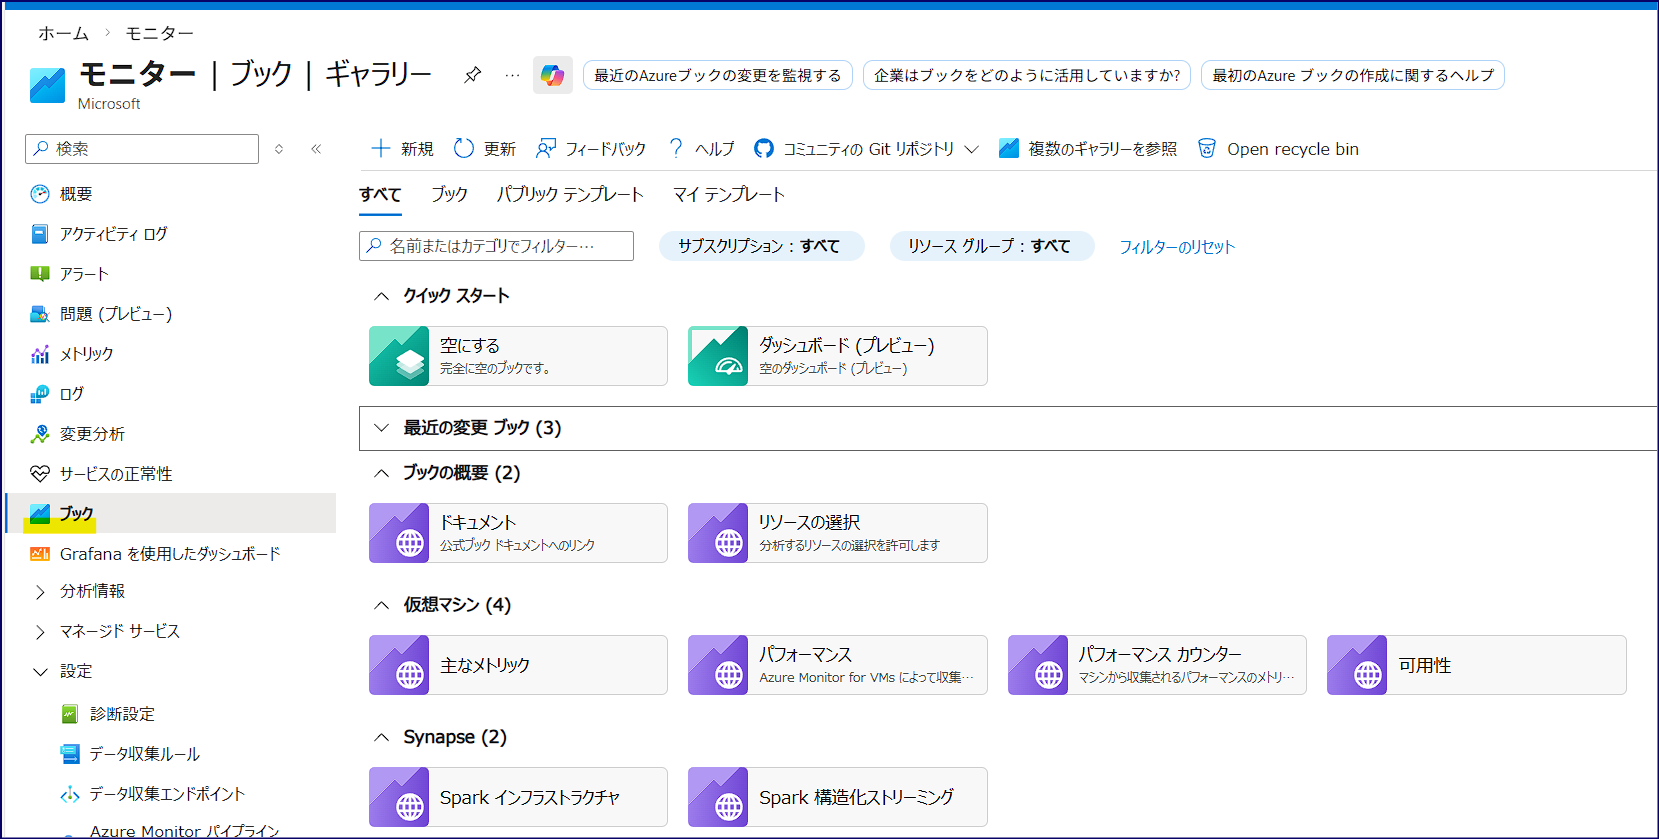Open the コミュニティの Git リポジトリ dropdown arrow

coord(972,149)
